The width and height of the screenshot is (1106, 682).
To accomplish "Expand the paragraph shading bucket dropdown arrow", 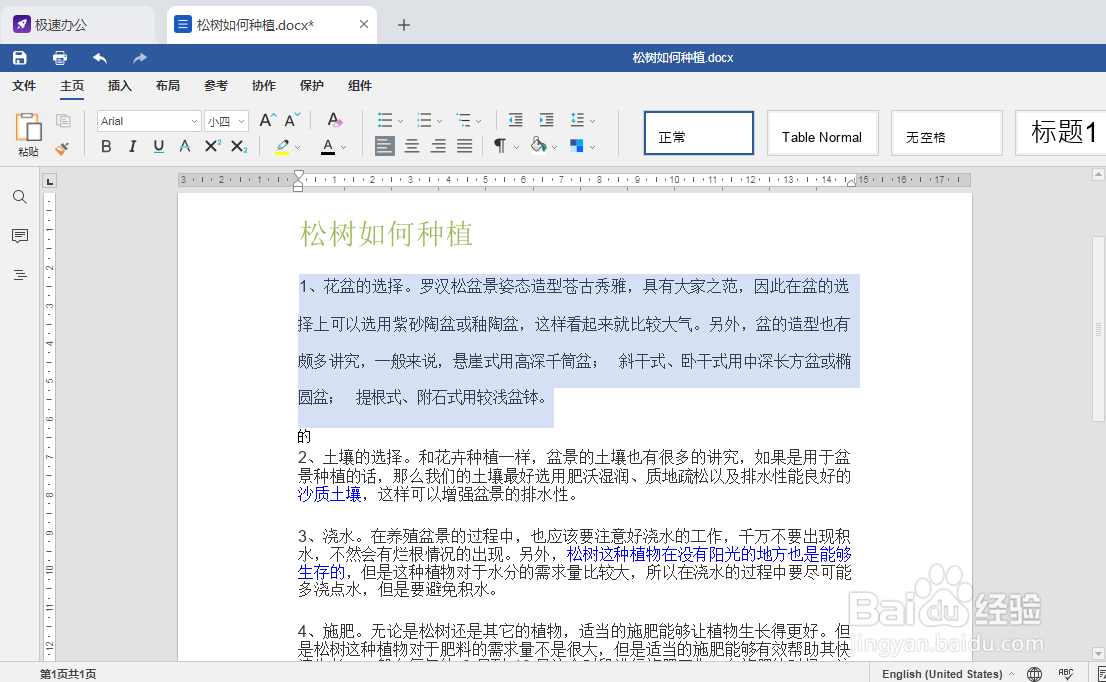I will click(x=554, y=147).
